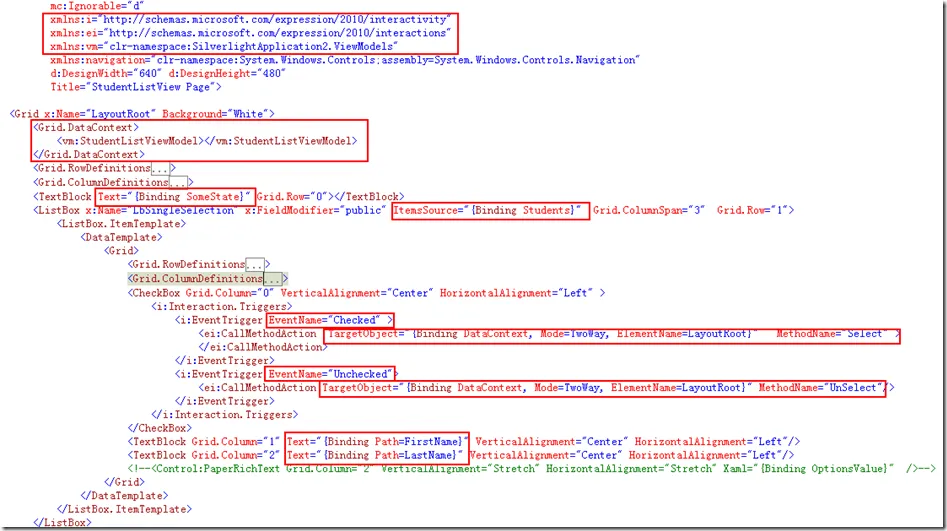
Task: Click CheckBox Grid.Column="0" tag
Action: click(201, 293)
